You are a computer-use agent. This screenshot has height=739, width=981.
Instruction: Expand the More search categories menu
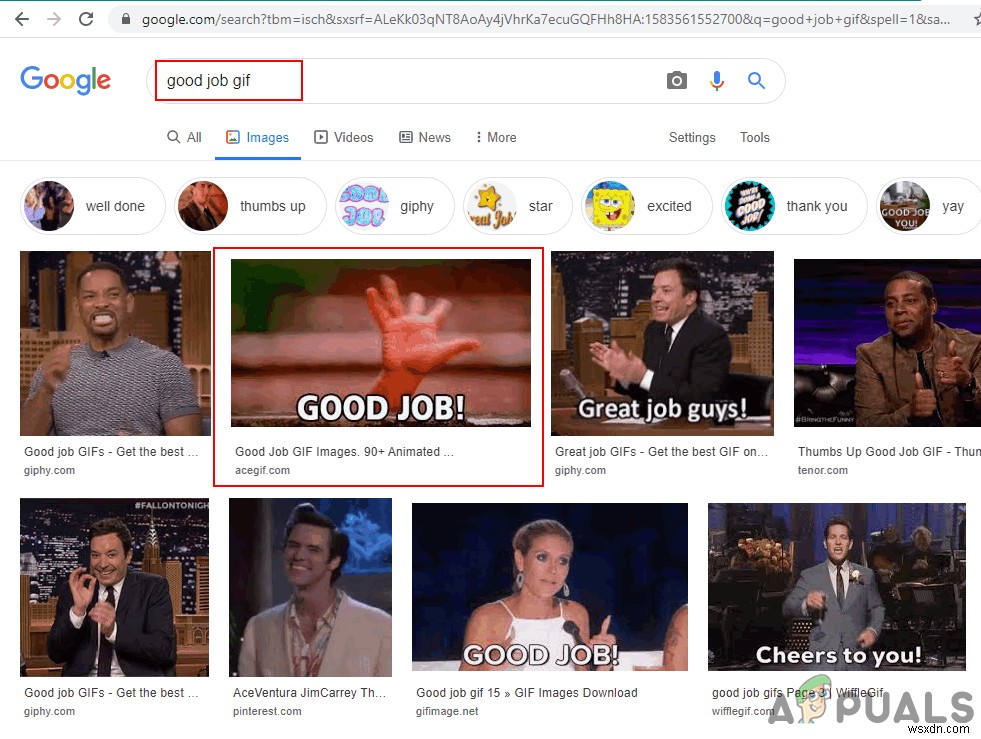point(495,137)
